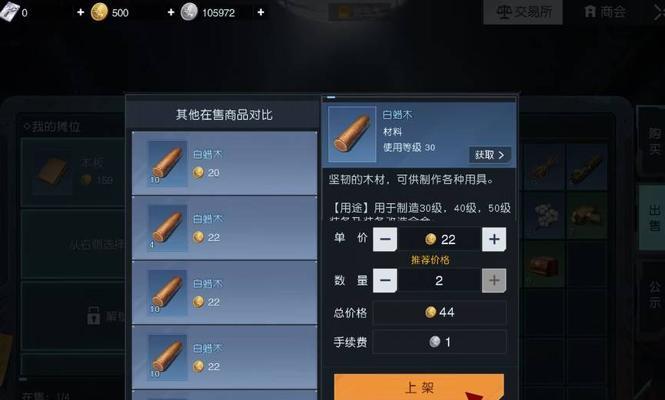Click the 木板 item in my stall
Screen dimensions: 665x400
pyautogui.click(x=72, y=172)
